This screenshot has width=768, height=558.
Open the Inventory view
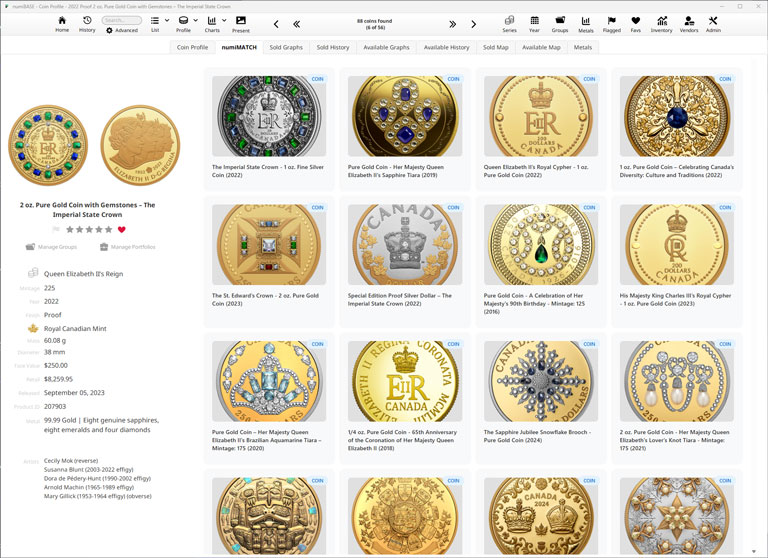(x=661, y=24)
